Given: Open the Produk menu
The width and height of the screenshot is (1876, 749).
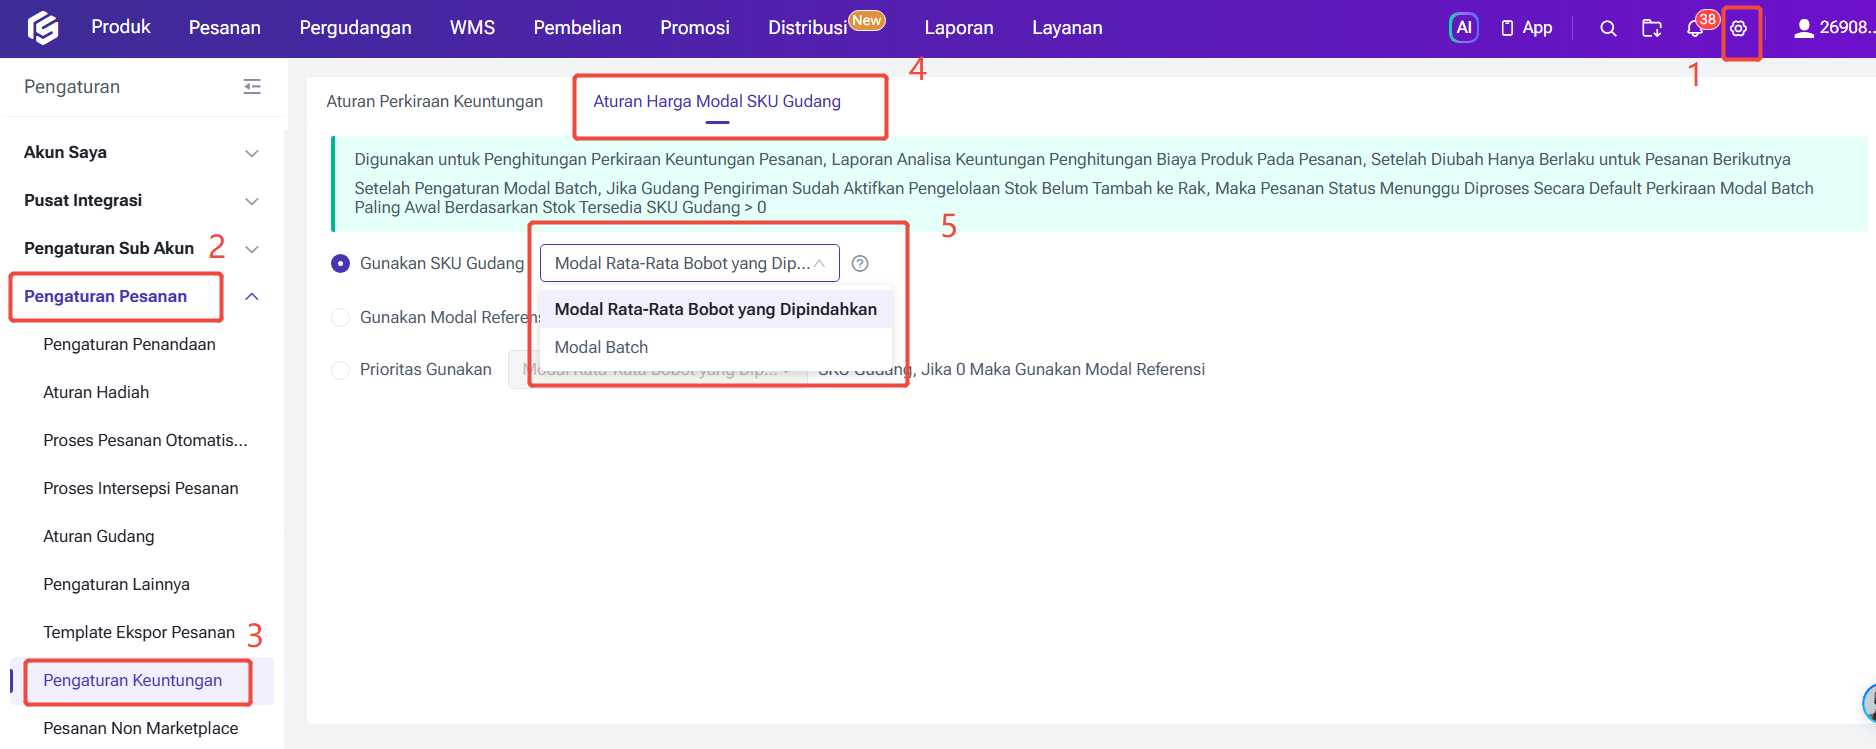Looking at the screenshot, I should pos(121,27).
